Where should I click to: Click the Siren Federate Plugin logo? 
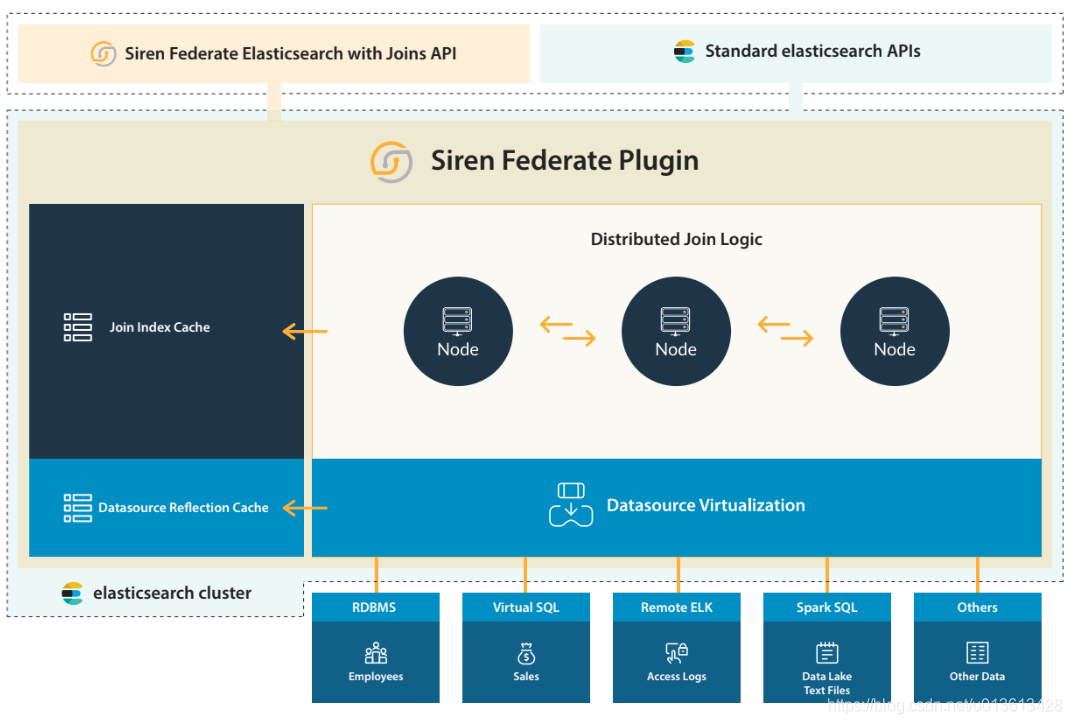pos(391,161)
